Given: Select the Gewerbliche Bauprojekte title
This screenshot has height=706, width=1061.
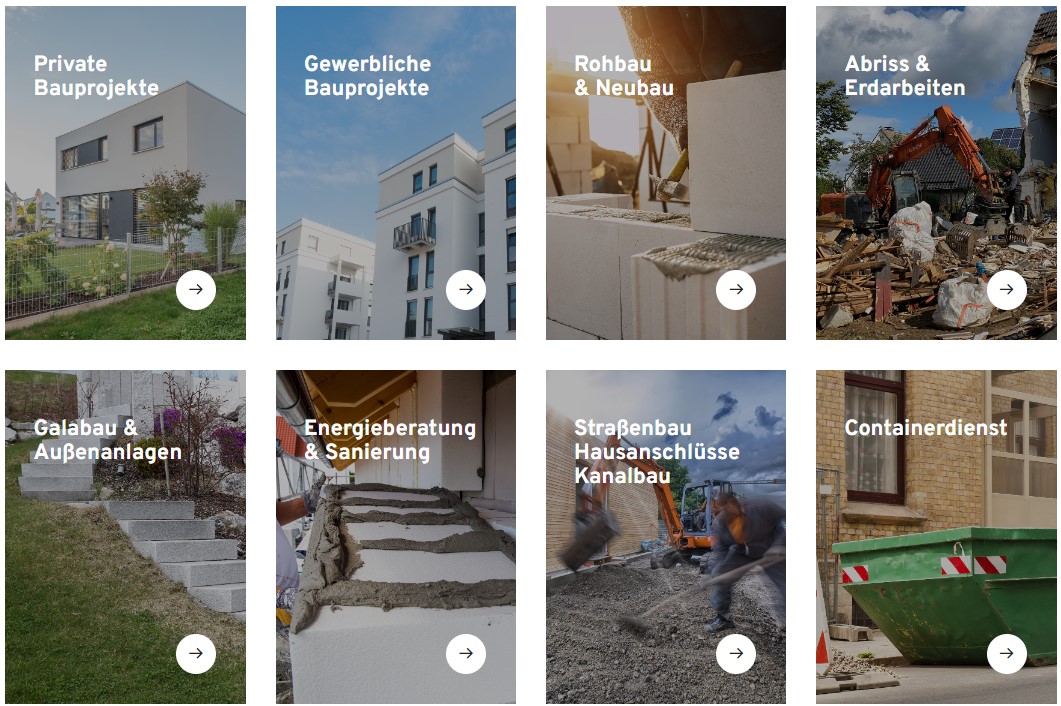Looking at the screenshot, I should click(x=367, y=76).
